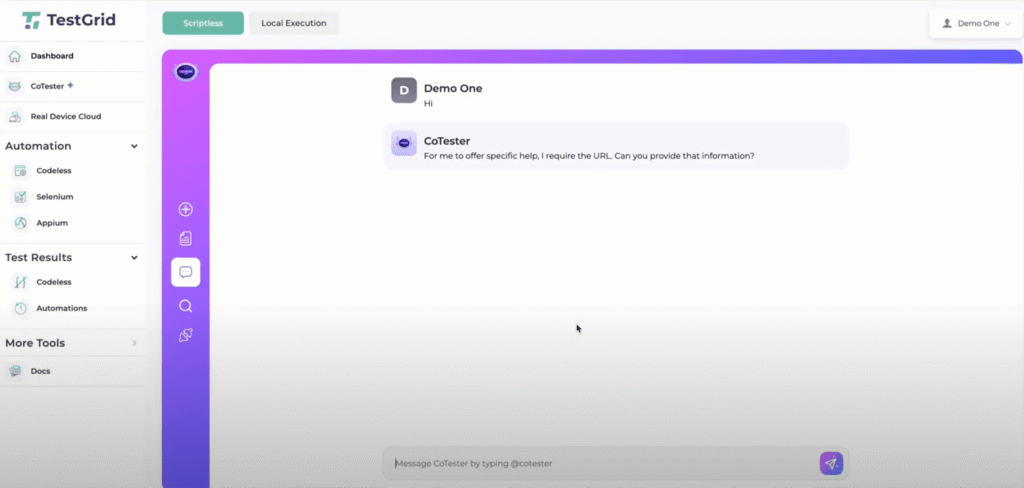Click the plus icon in purple sidebar
Viewport: 1024px width, 488px height.
tap(185, 209)
